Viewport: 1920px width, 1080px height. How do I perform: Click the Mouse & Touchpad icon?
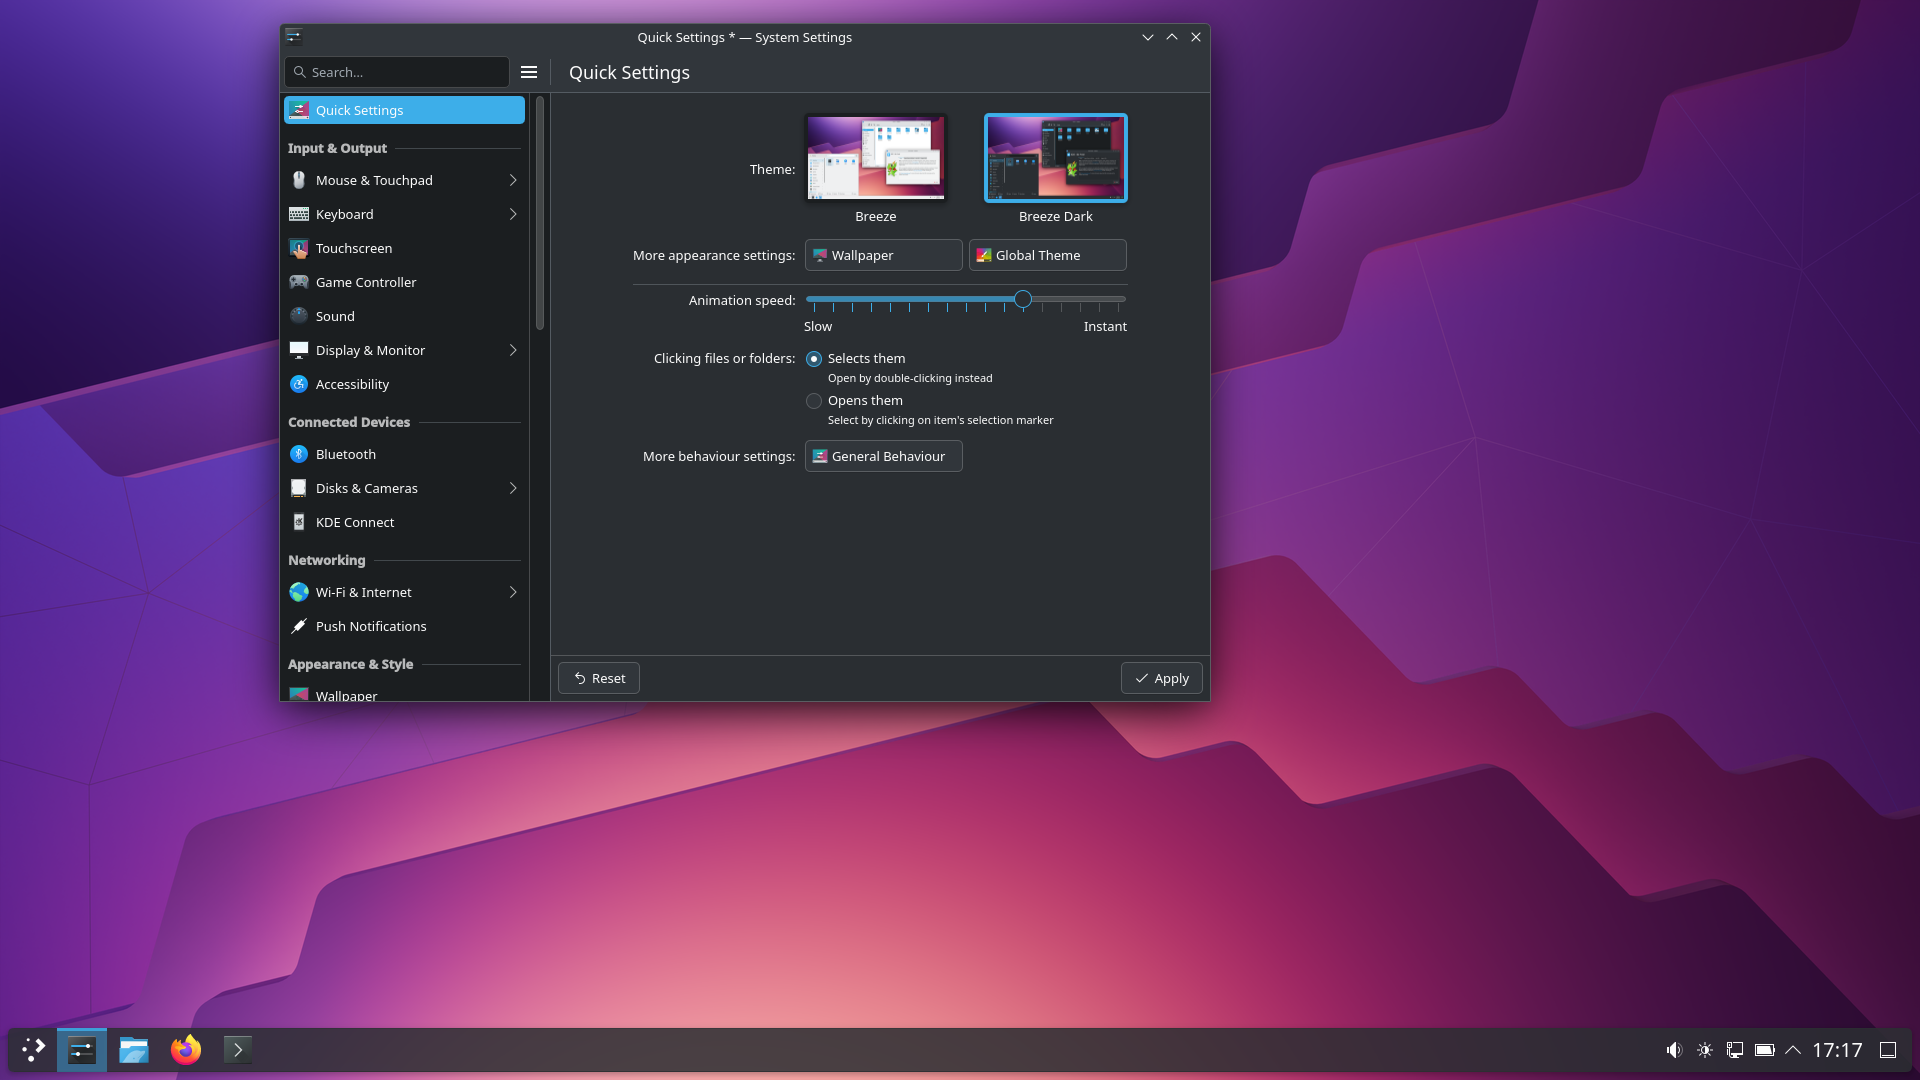299,180
